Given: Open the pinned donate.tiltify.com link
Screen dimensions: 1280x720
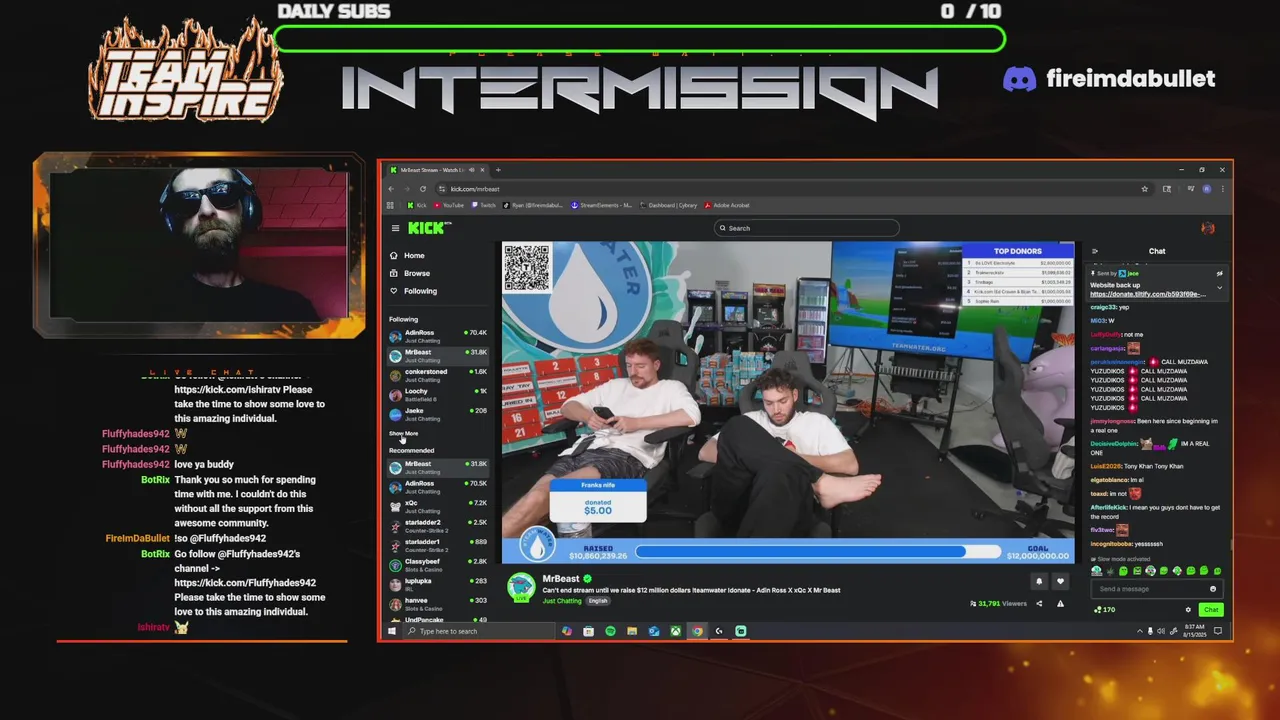Looking at the screenshot, I should pyautogui.click(x=1148, y=294).
